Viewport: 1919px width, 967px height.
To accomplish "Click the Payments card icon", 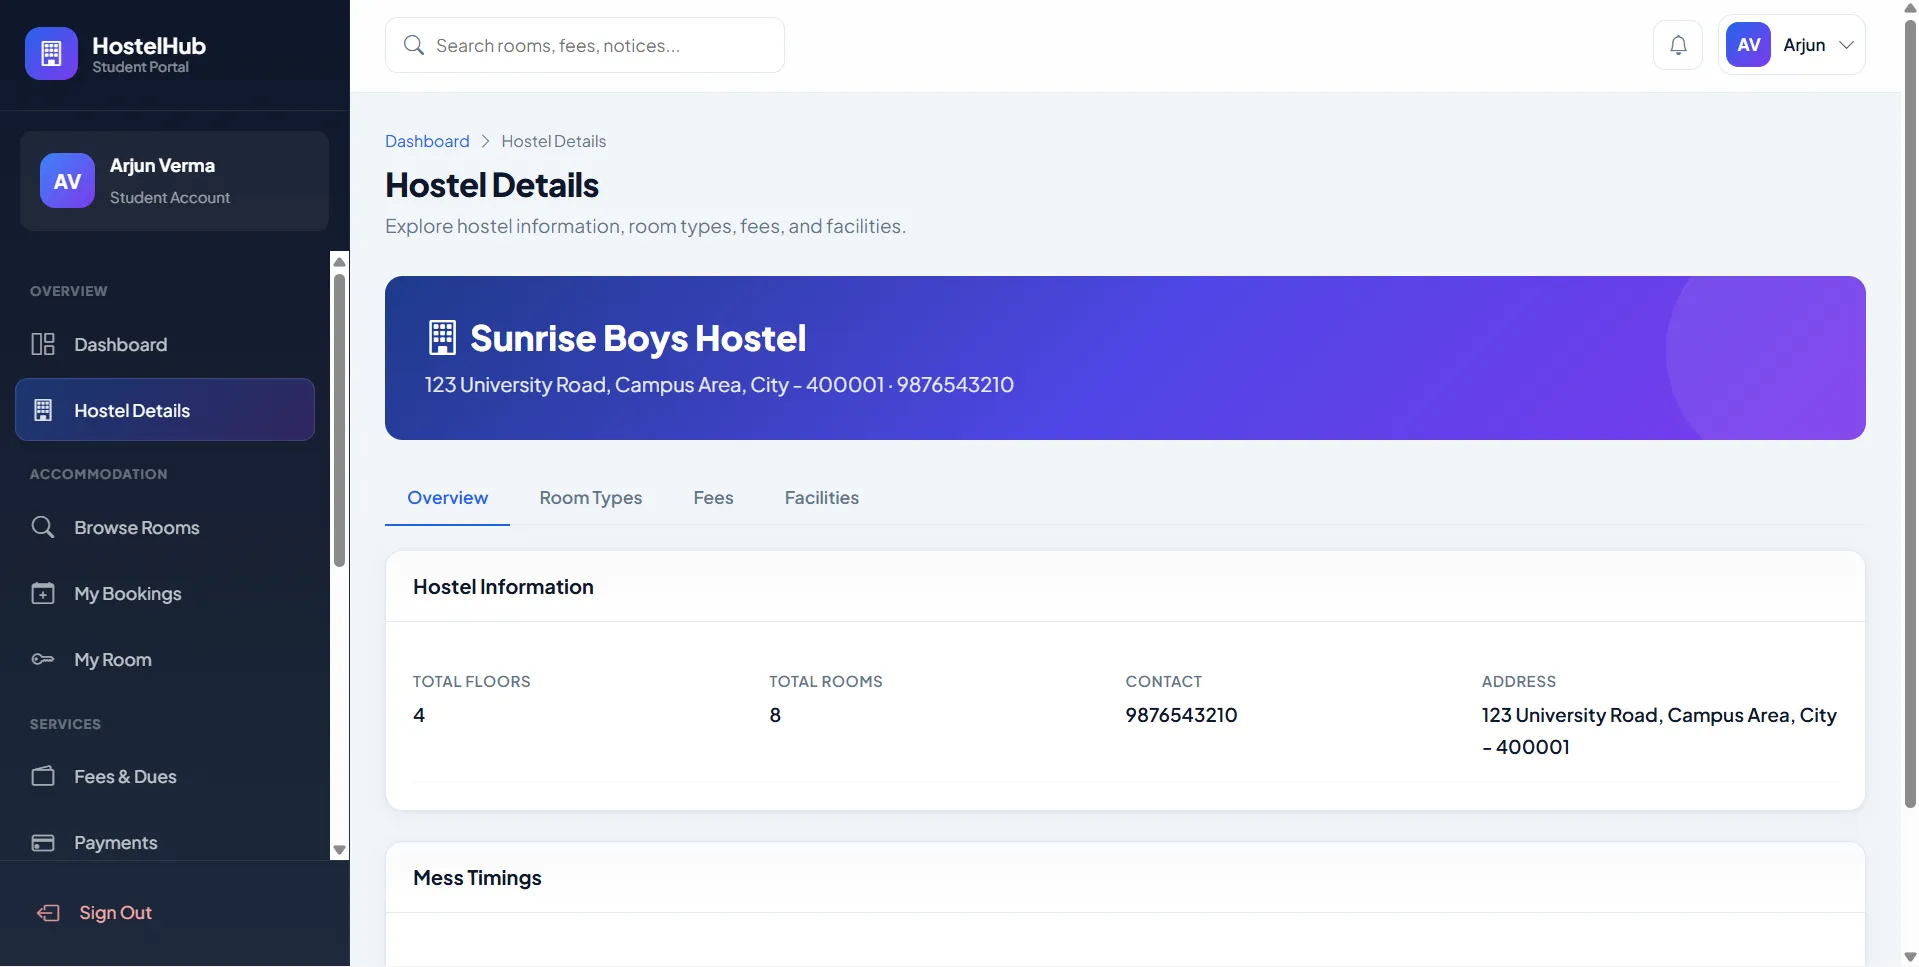I will click(x=43, y=842).
